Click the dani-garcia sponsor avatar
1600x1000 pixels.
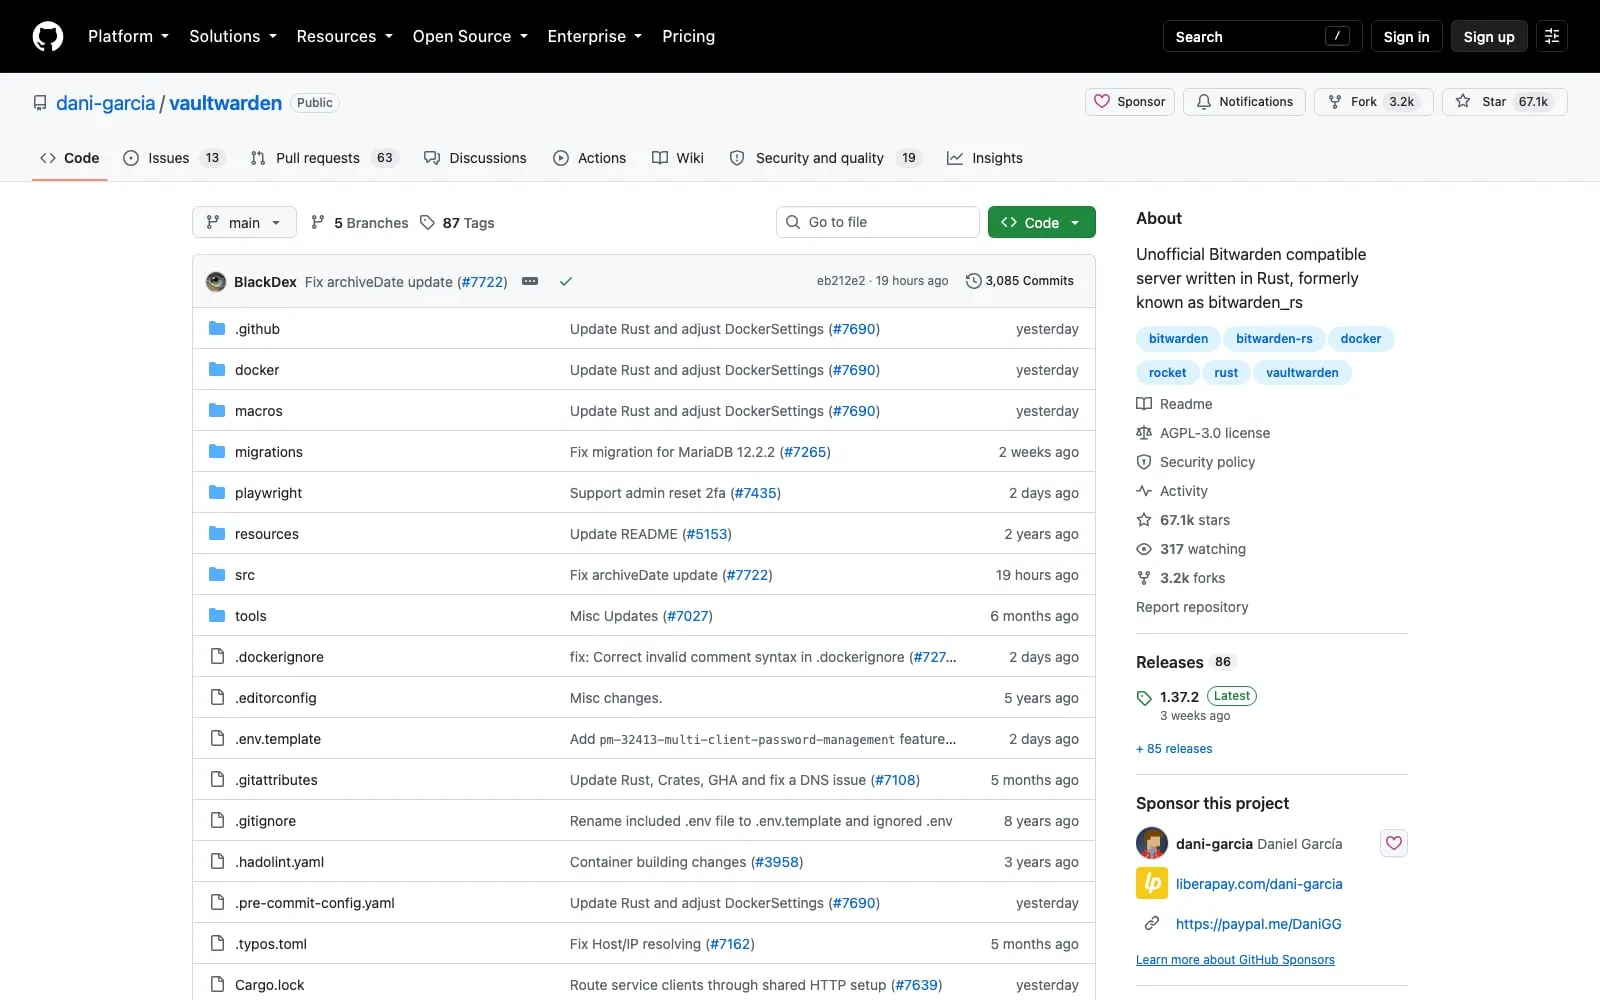coord(1152,843)
